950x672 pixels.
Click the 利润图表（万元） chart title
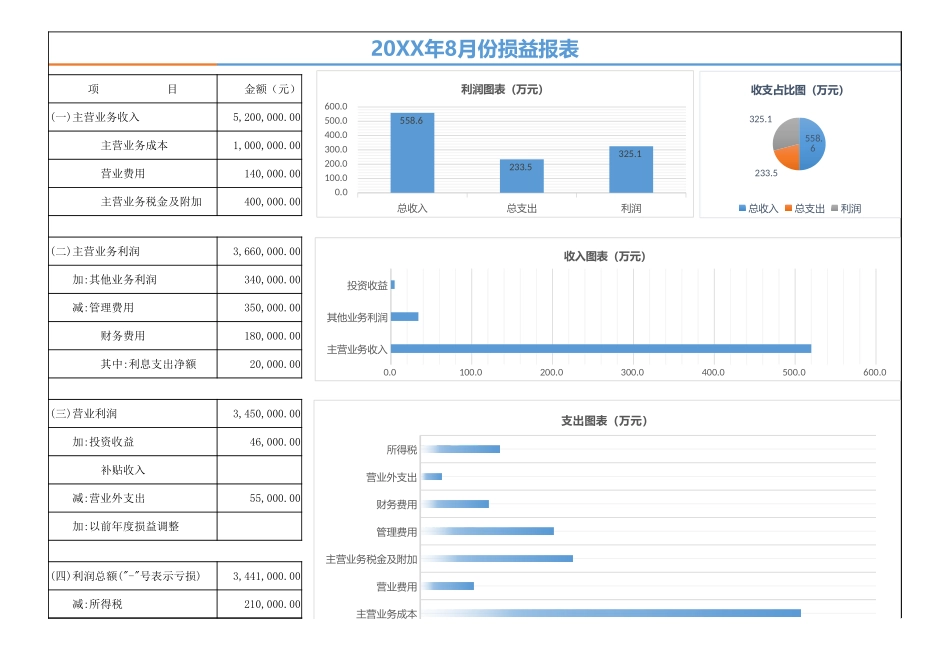click(502, 89)
